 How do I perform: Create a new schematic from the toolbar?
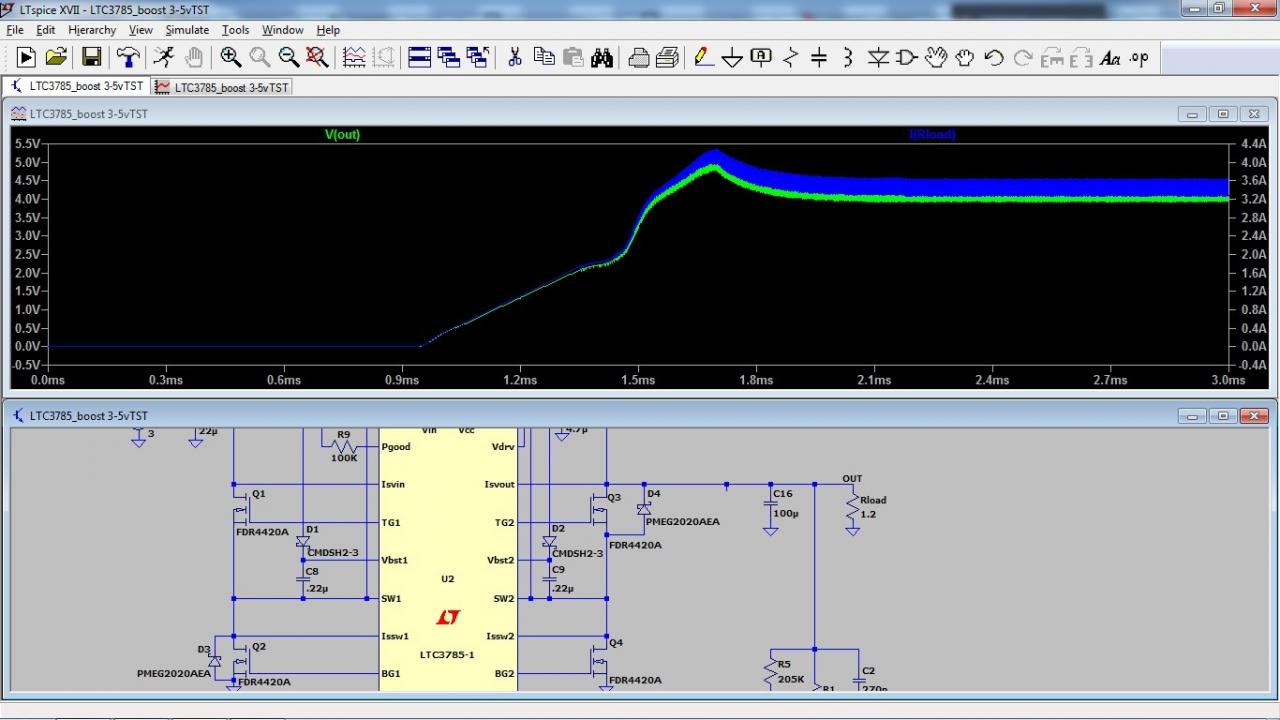tap(26, 57)
